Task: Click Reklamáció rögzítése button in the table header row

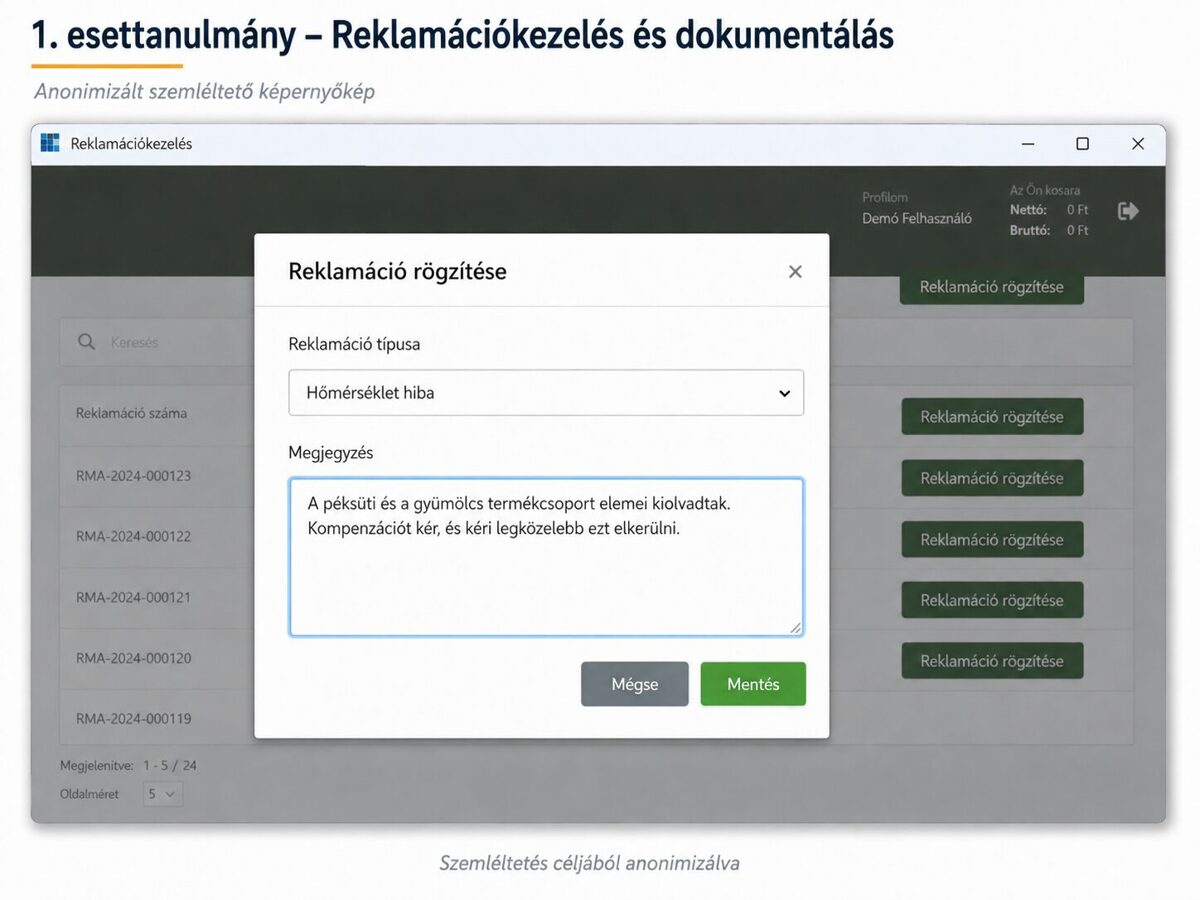Action: coord(992,417)
